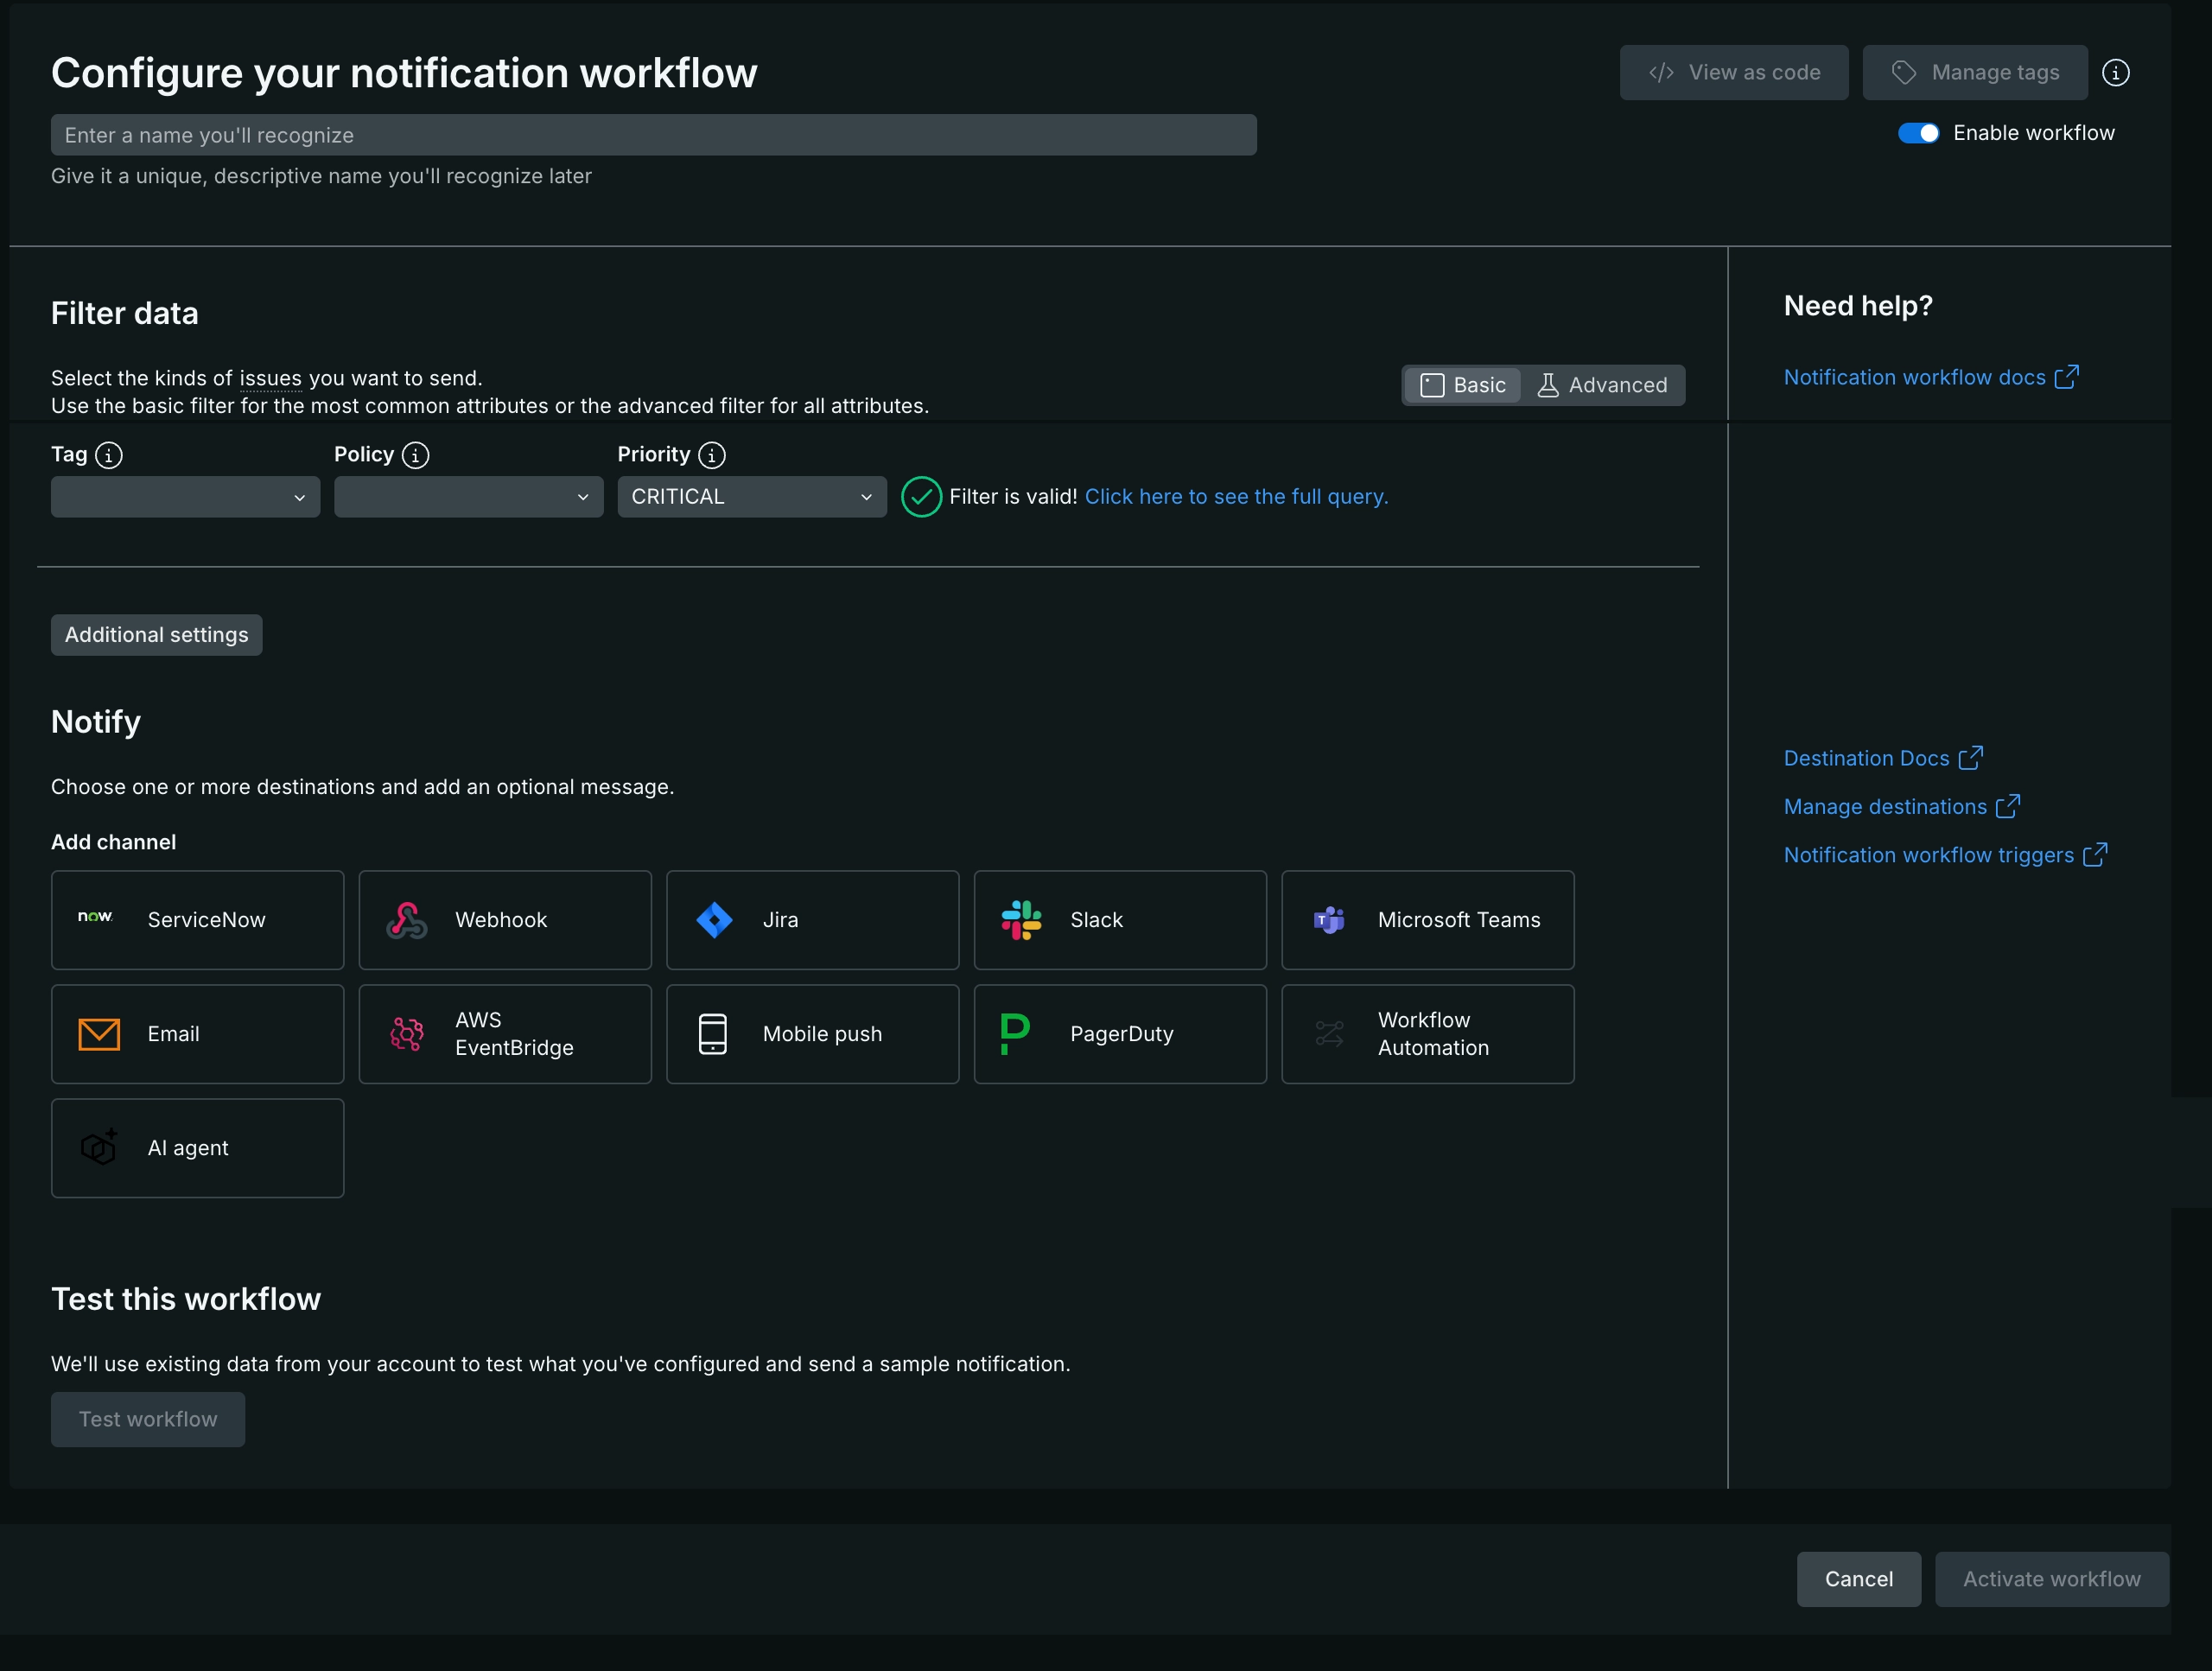Add Workflow Automation channel card
This screenshot has height=1671, width=2212.
(1428, 1034)
